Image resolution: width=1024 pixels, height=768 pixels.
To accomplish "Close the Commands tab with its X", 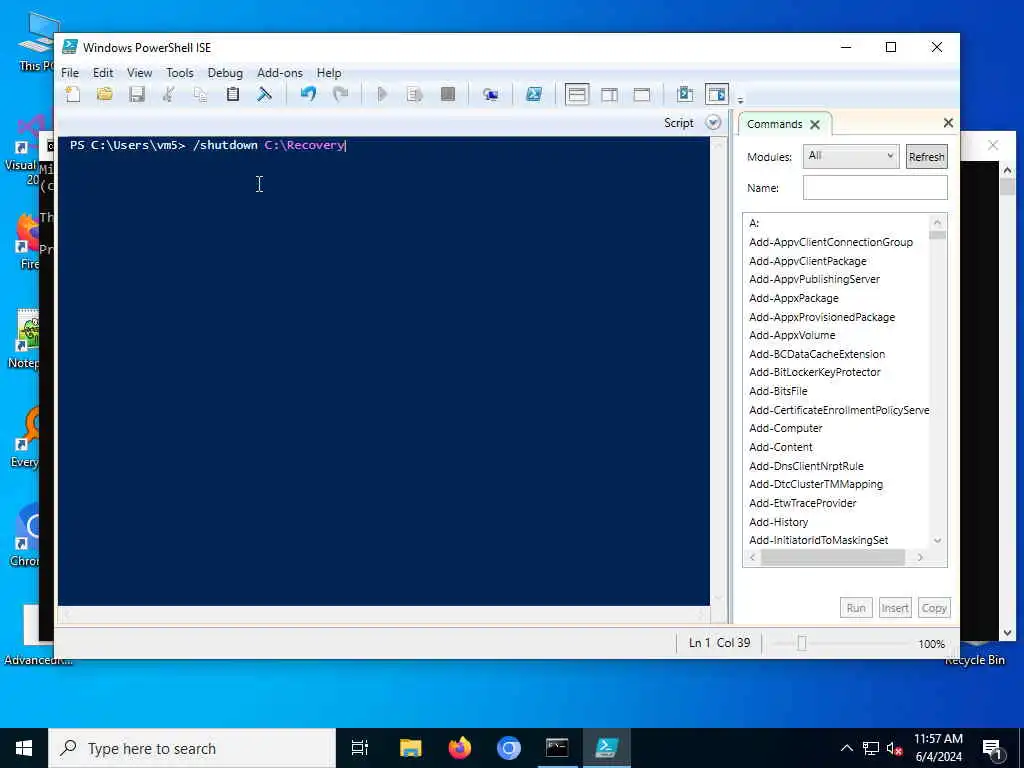I will coord(815,124).
